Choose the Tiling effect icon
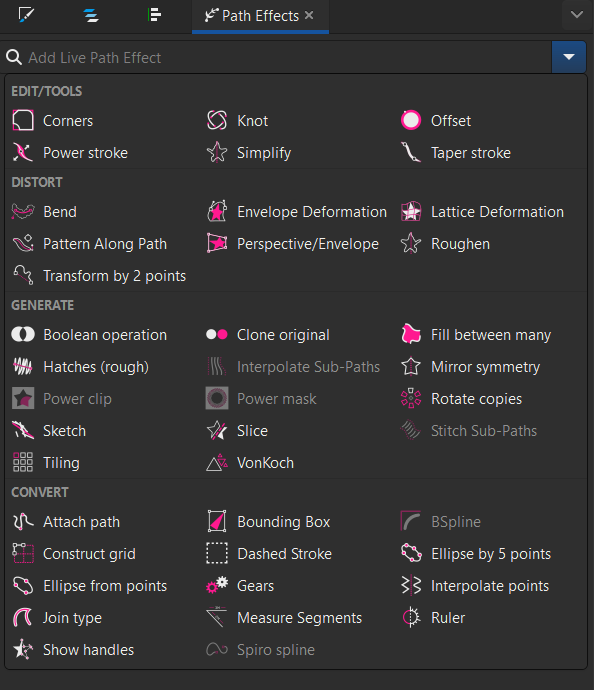The width and height of the screenshot is (594, 690). click(23, 463)
